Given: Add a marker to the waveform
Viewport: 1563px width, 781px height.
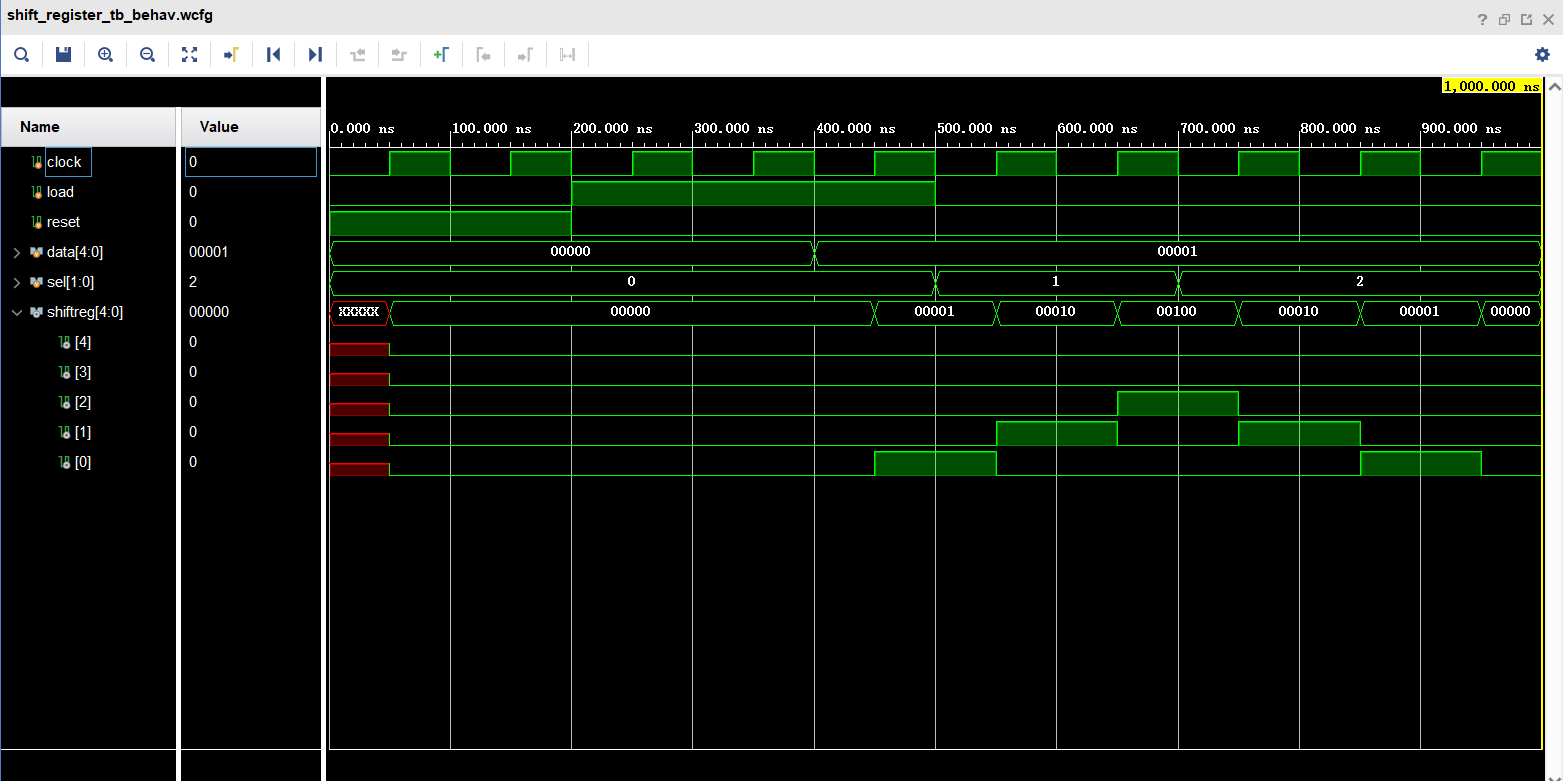Looking at the screenshot, I should tap(441, 55).
